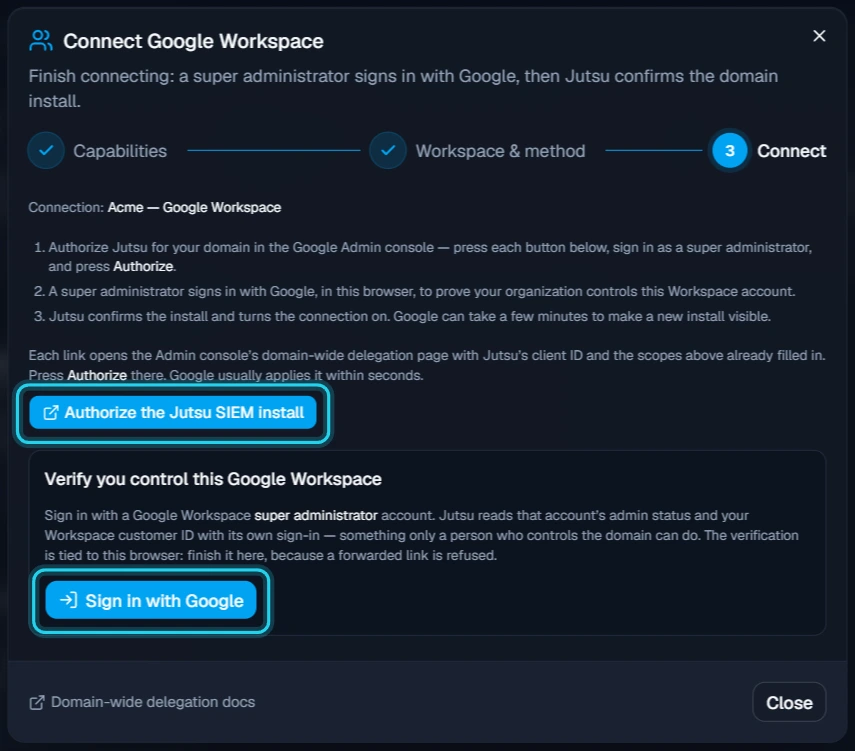Click the Close button in the footer
This screenshot has height=751, width=855.
789,702
